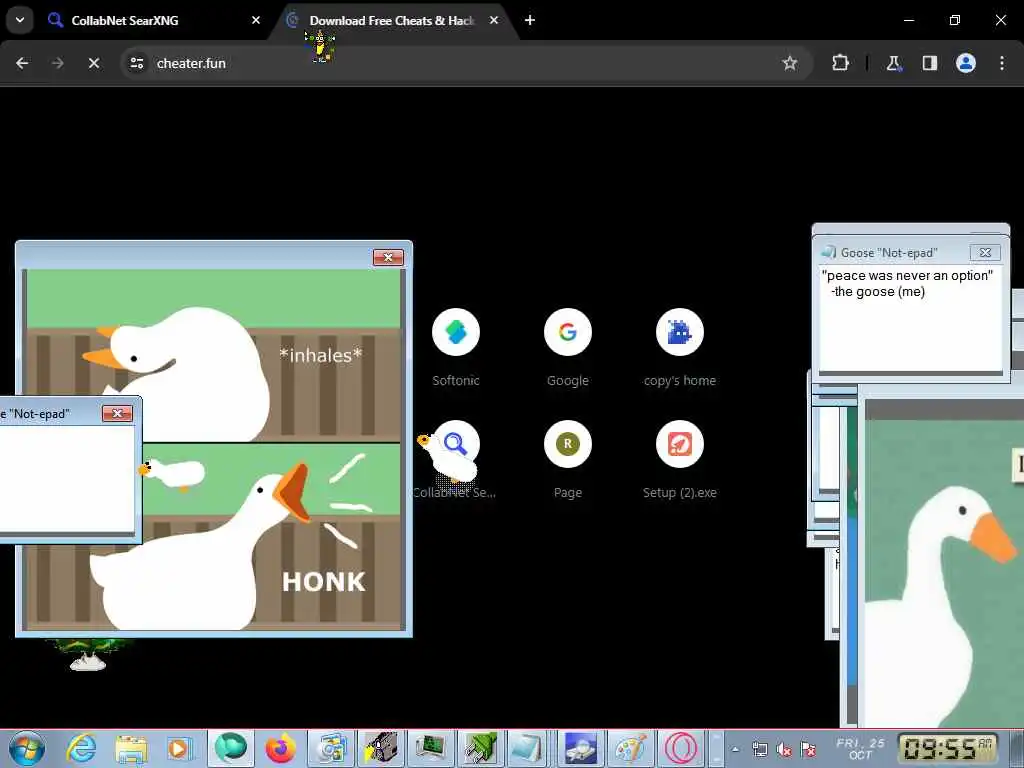Go back to the previous page
Screen dimensions: 1024x768
point(22,63)
